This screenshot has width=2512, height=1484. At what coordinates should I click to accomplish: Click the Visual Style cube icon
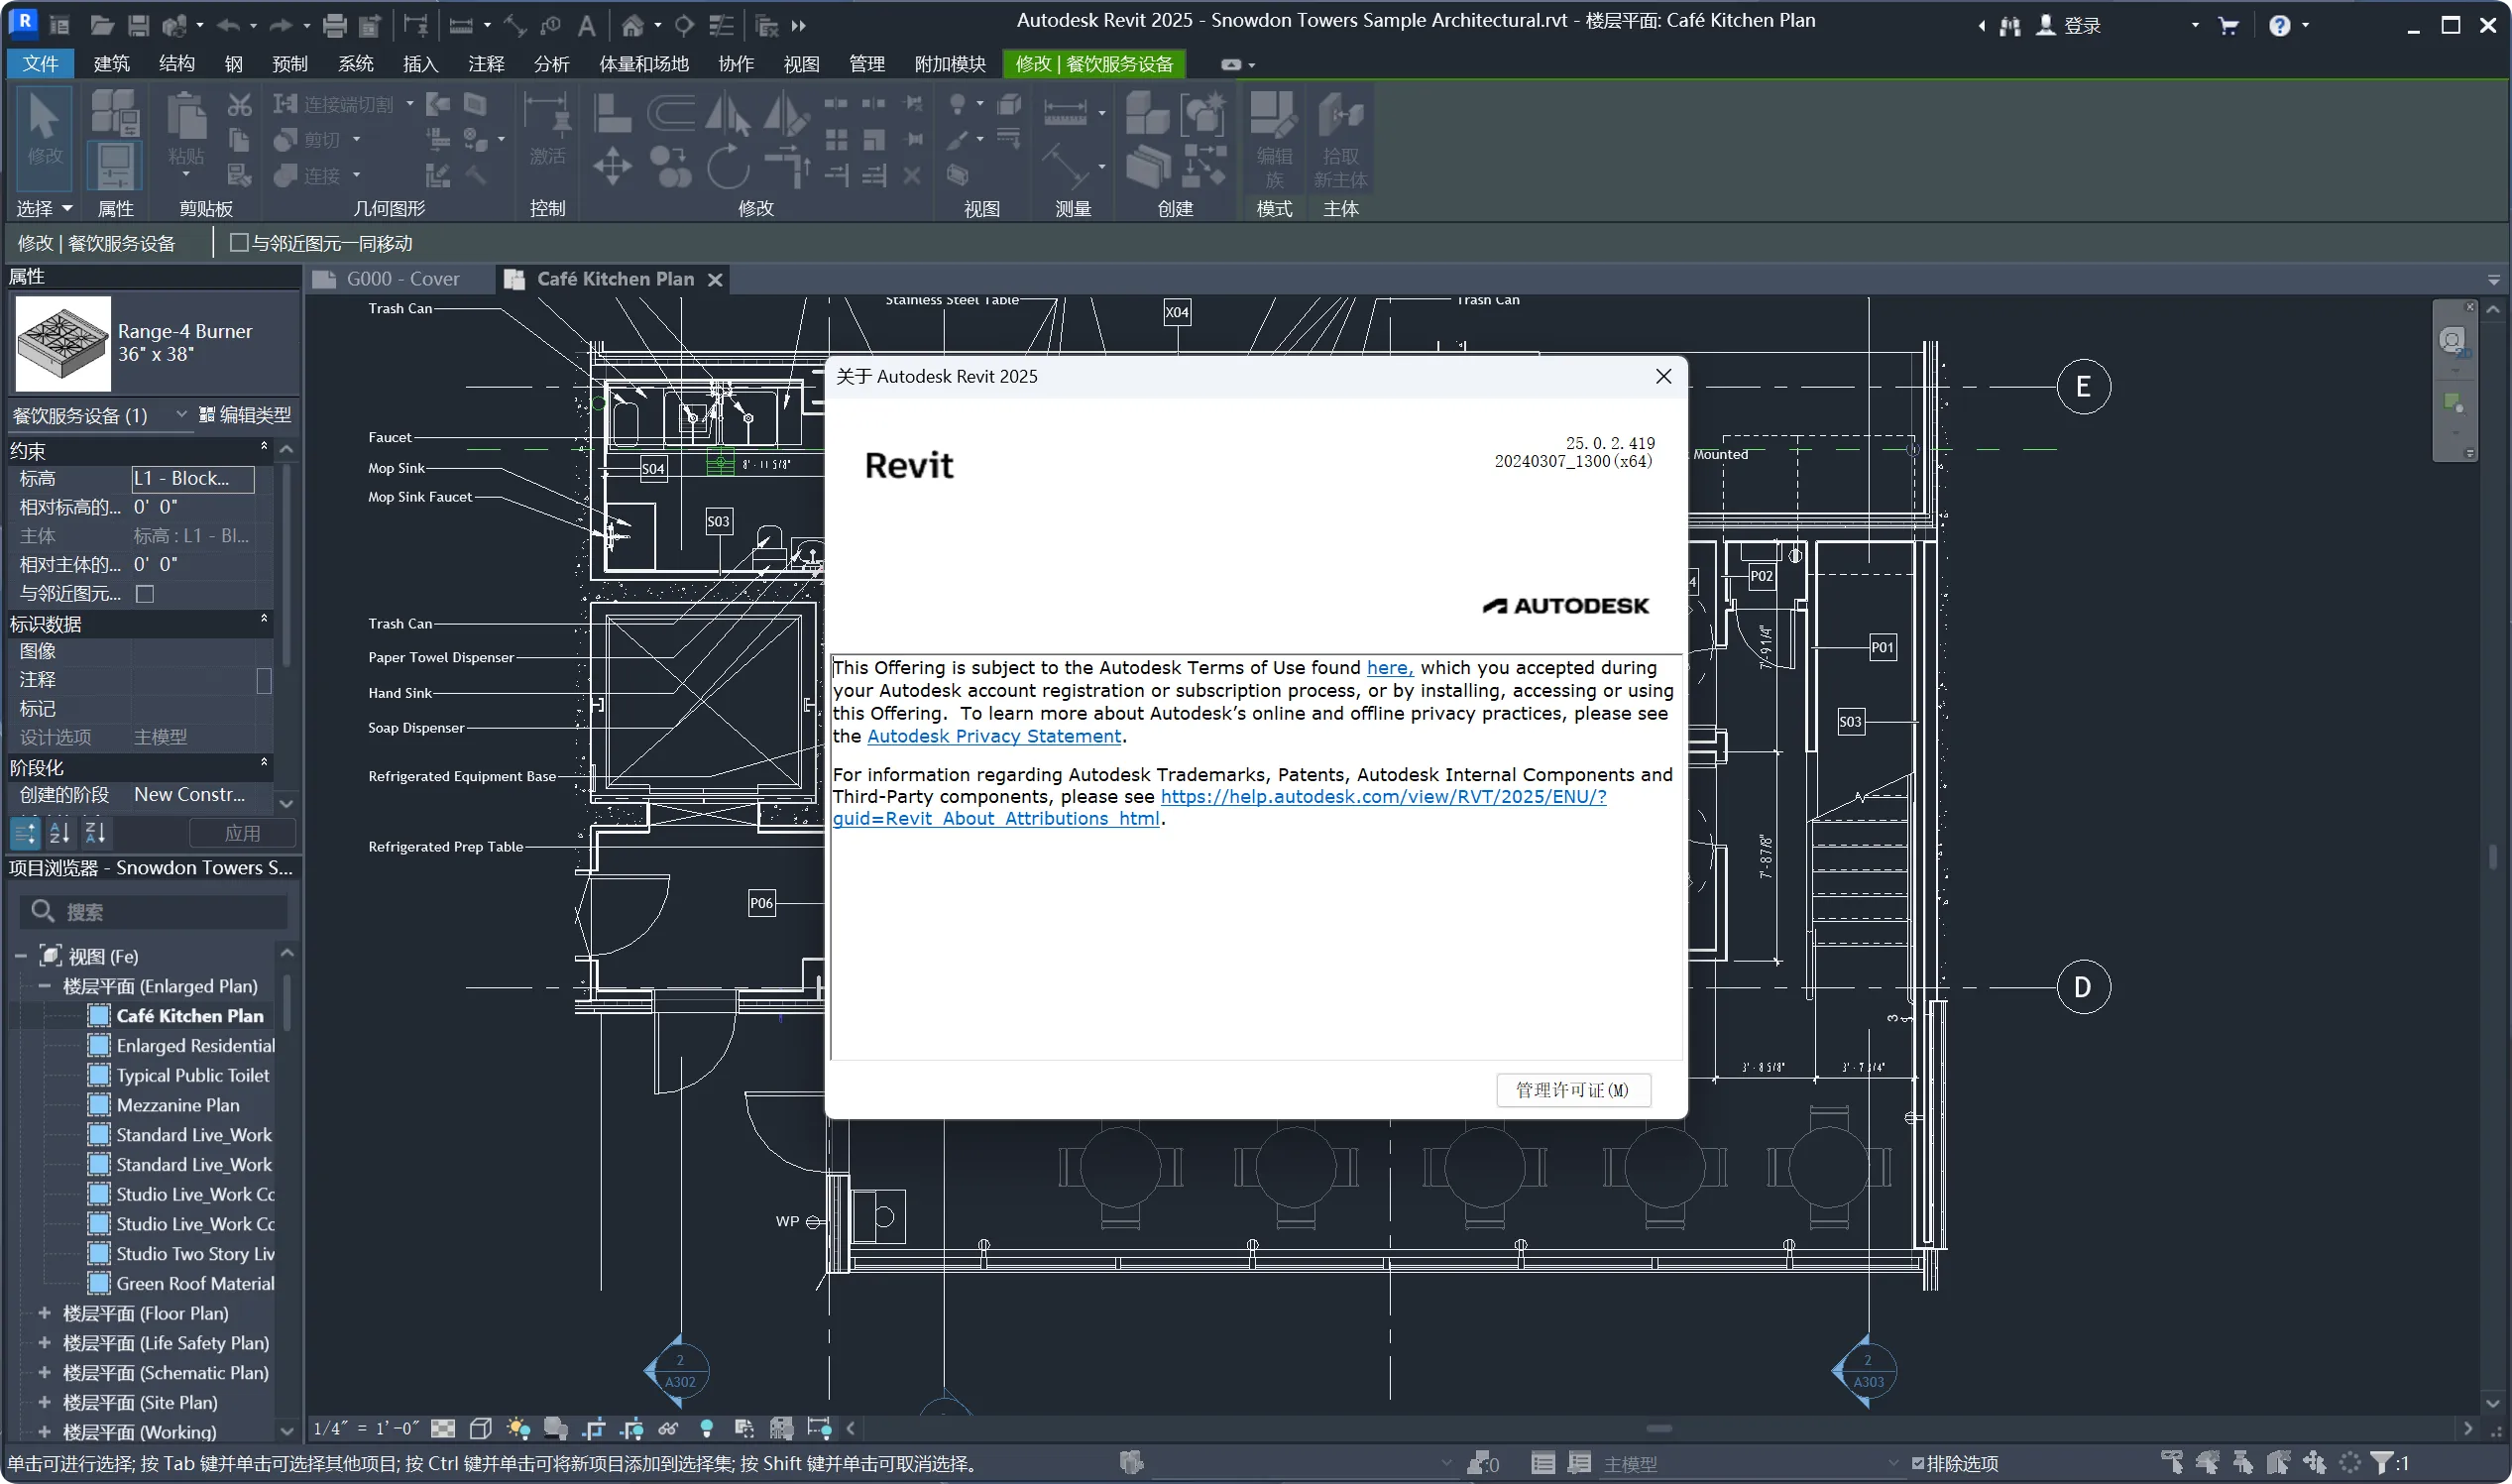[x=480, y=1428]
